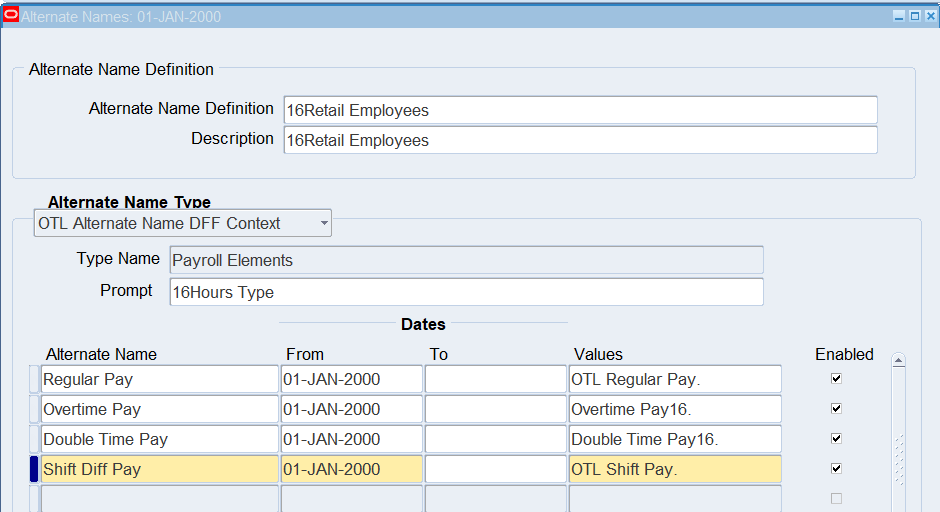The image size is (940, 512).
Task: Minimize the Alternate Names window
Action: (x=898, y=16)
